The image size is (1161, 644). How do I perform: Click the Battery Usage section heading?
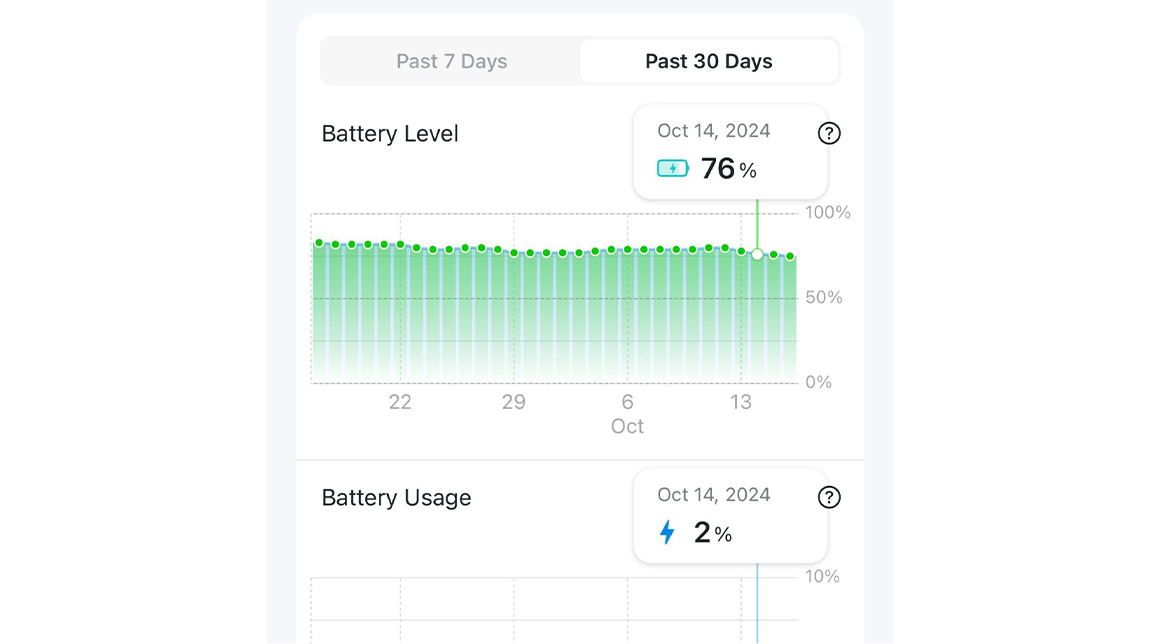point(396,498)
